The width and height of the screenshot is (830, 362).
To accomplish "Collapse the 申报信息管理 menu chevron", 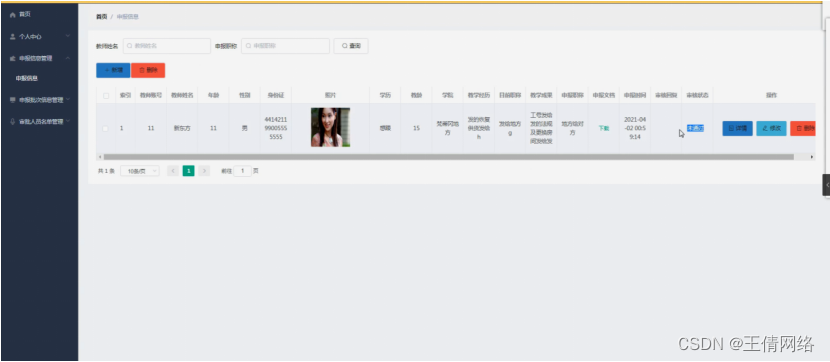I will [x=68, y=58].
